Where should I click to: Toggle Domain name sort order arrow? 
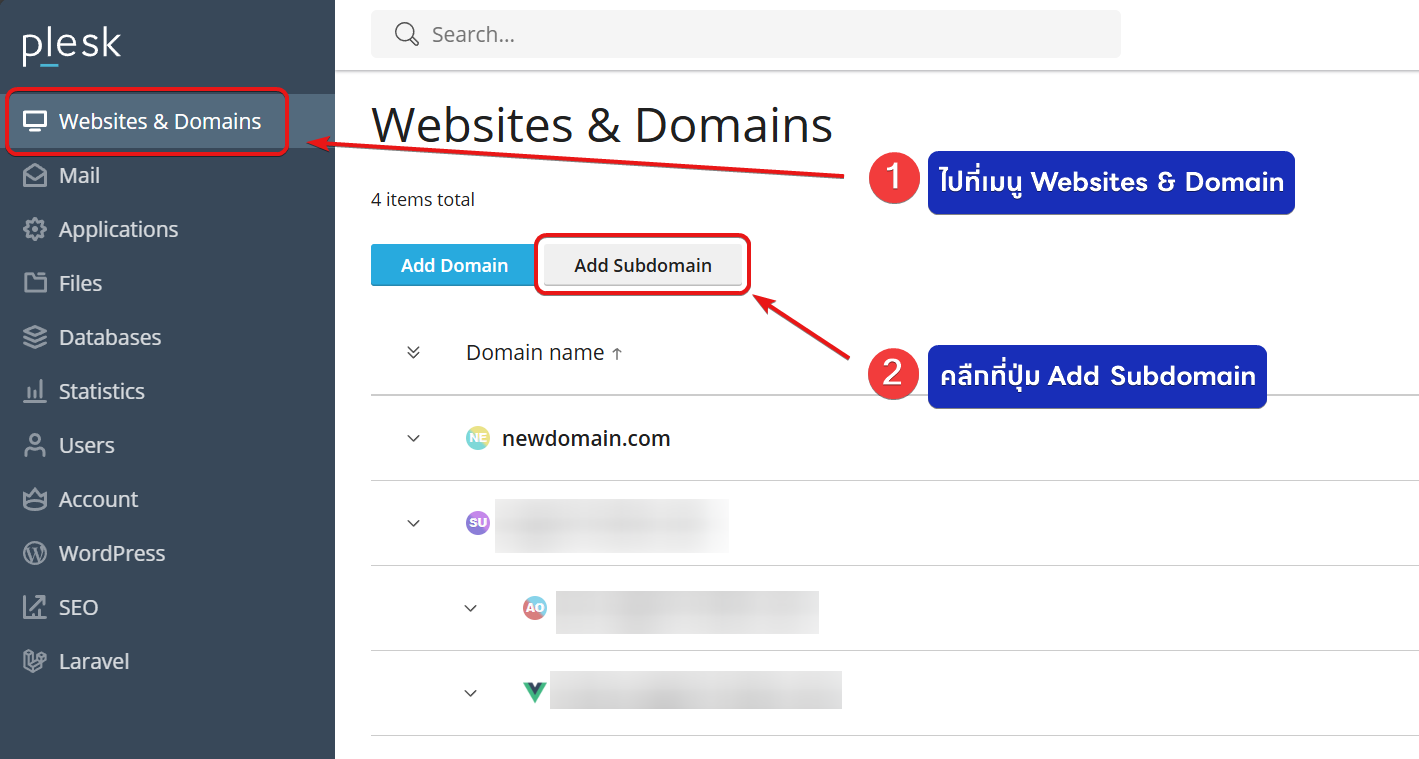(618, 352)
